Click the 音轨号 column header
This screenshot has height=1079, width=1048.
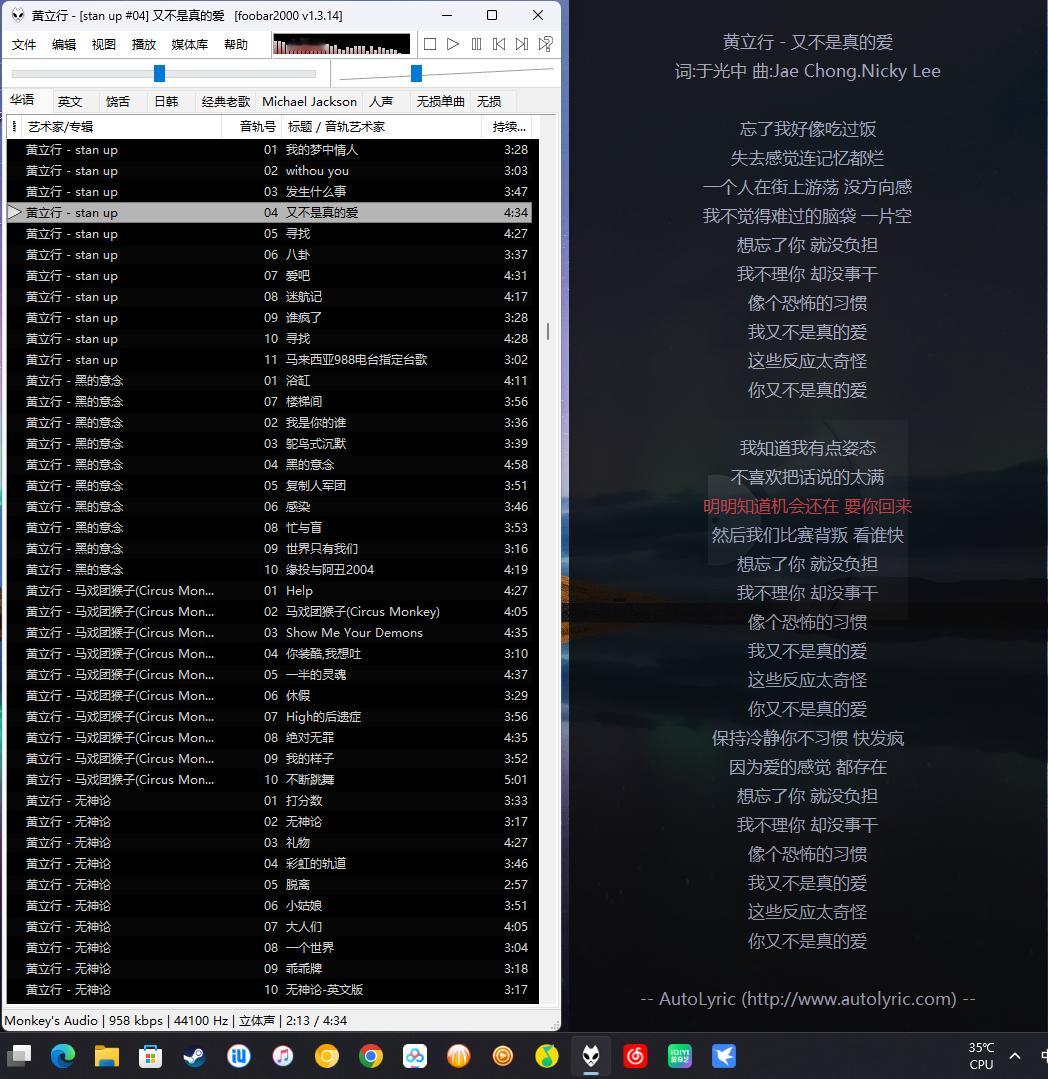click(x=252, y=127)
